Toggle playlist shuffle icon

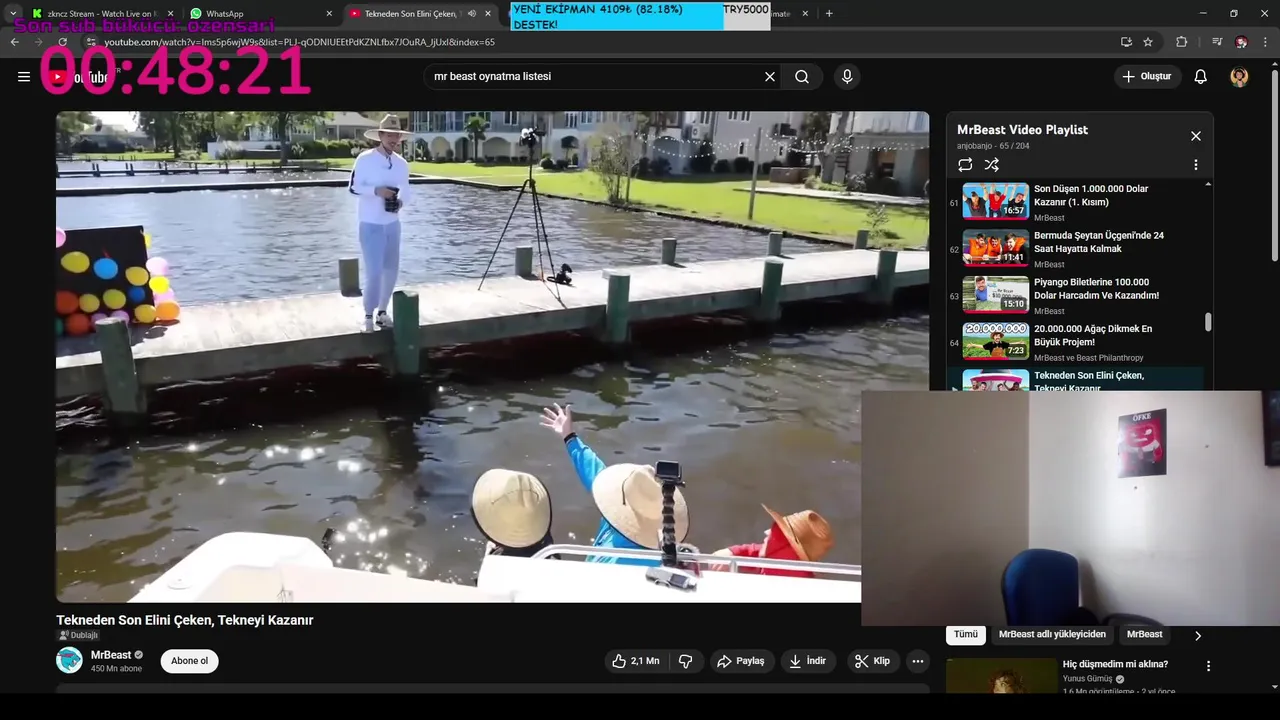pyautogui.click(x=992, y=165)
